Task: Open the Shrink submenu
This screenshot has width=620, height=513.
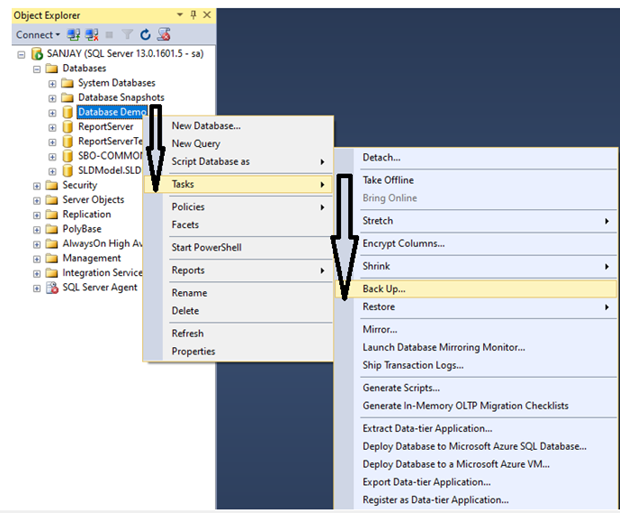Action: click(x=476, y=266)
